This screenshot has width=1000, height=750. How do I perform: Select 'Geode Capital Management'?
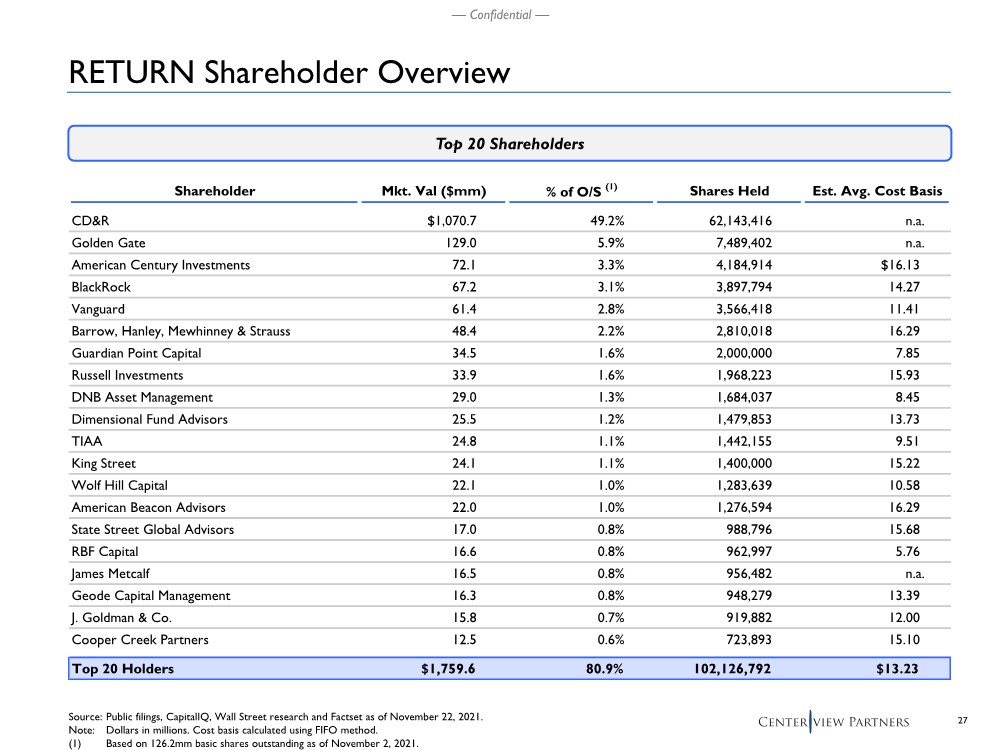(x=151, y=596)
